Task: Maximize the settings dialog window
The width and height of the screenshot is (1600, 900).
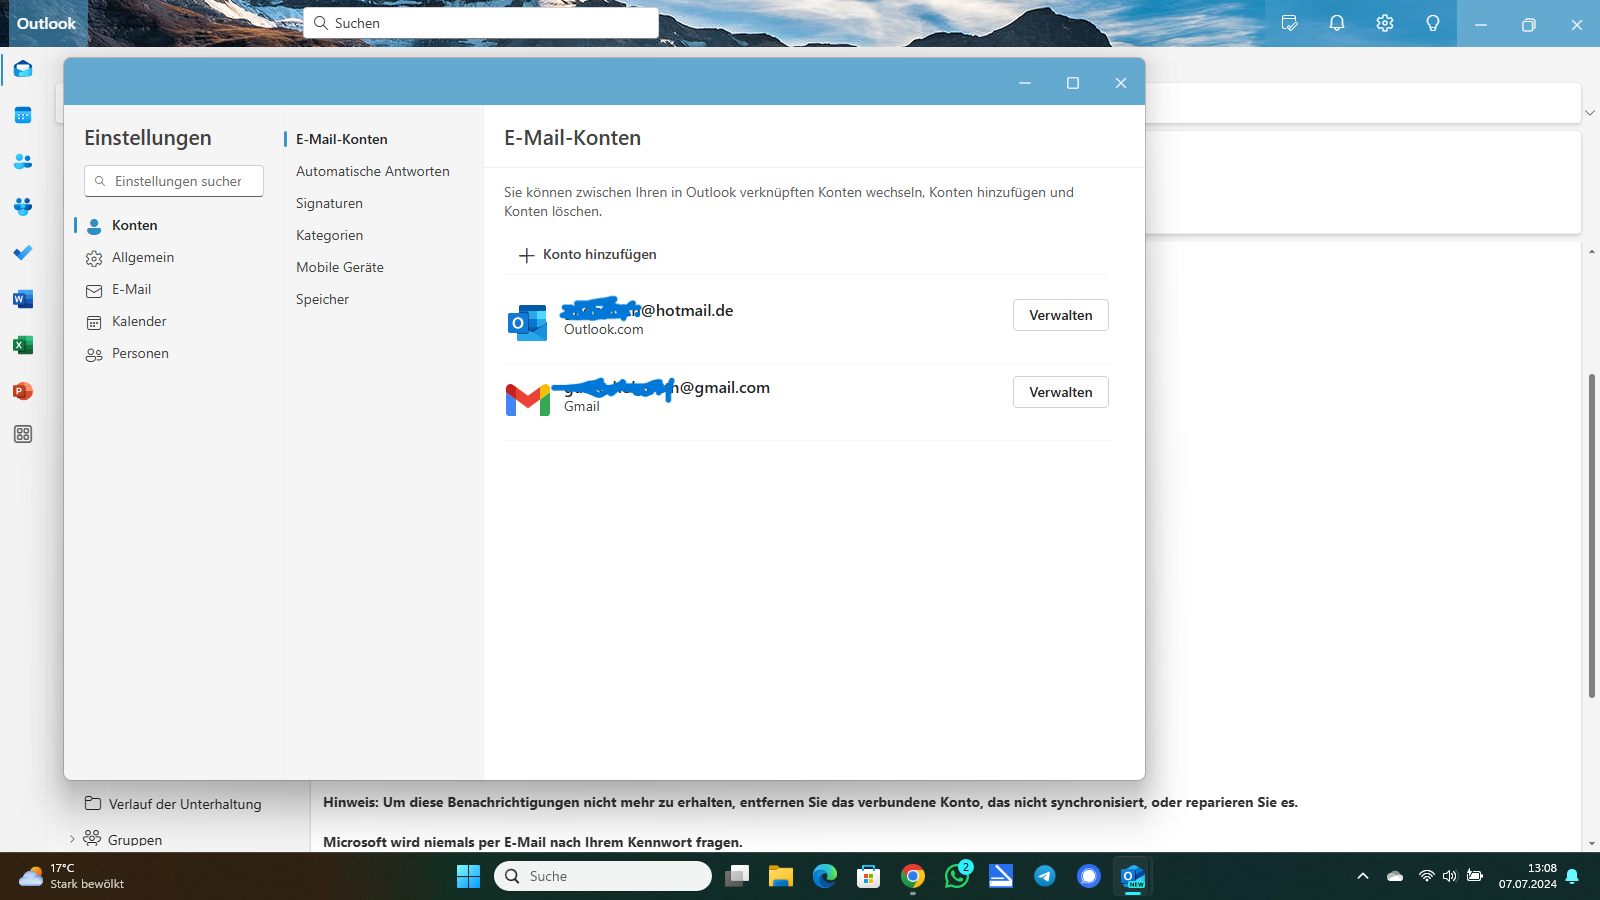Action: coord(1073,83)
